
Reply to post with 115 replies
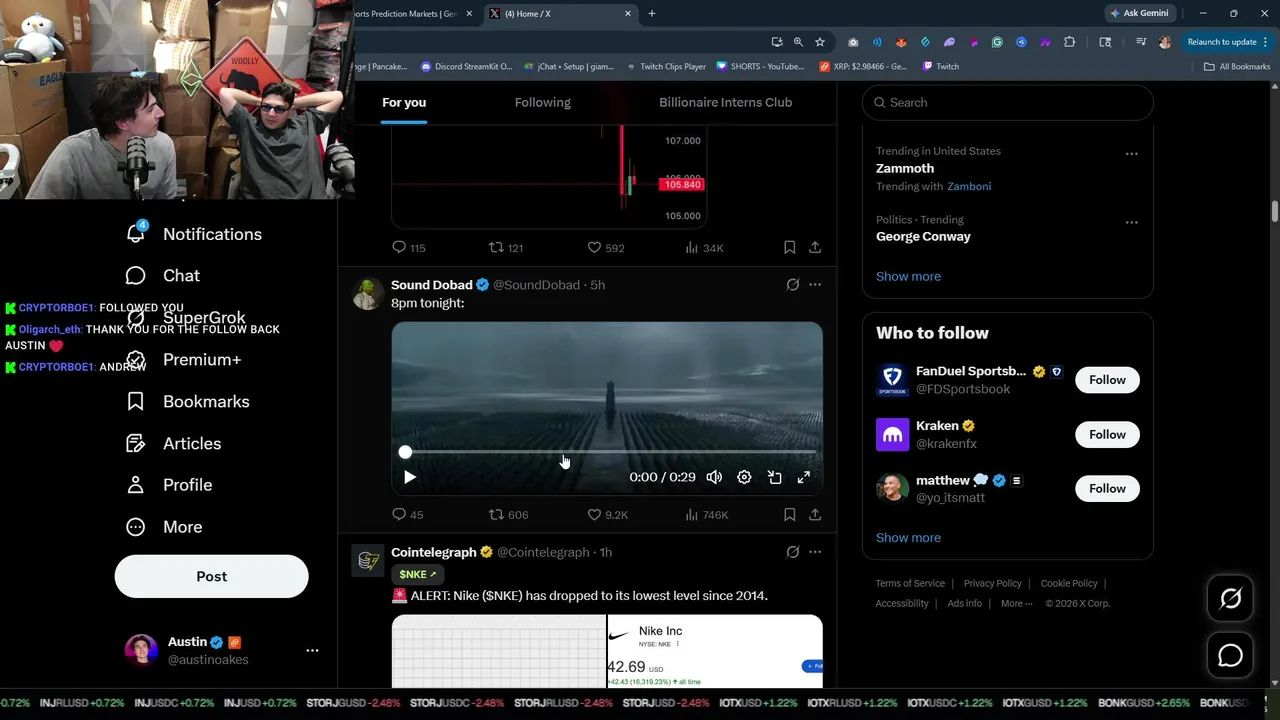pos(408,248)
